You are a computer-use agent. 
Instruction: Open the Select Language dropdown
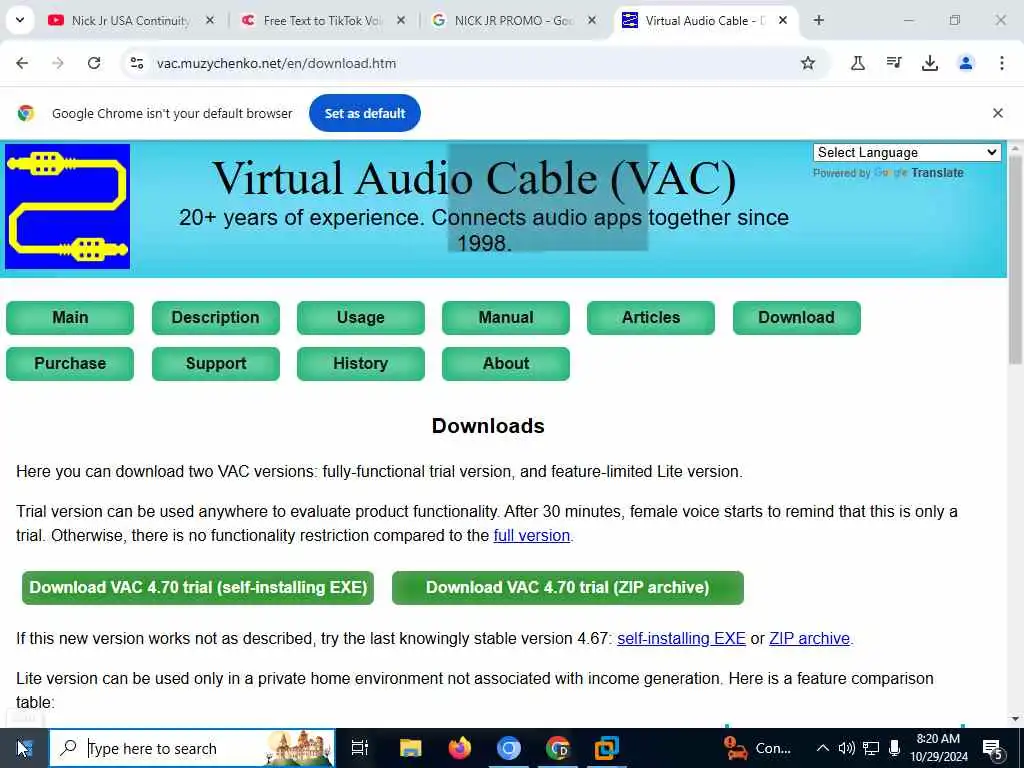coord(907,153)
